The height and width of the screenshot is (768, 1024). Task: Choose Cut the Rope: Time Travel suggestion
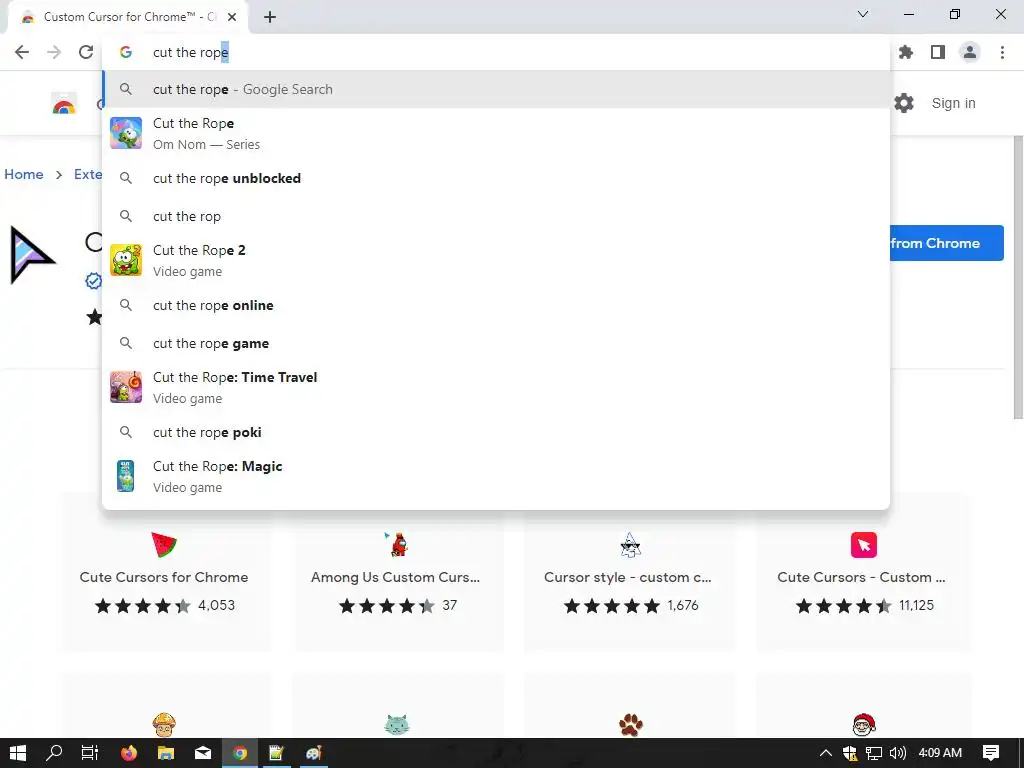(496, 387)
